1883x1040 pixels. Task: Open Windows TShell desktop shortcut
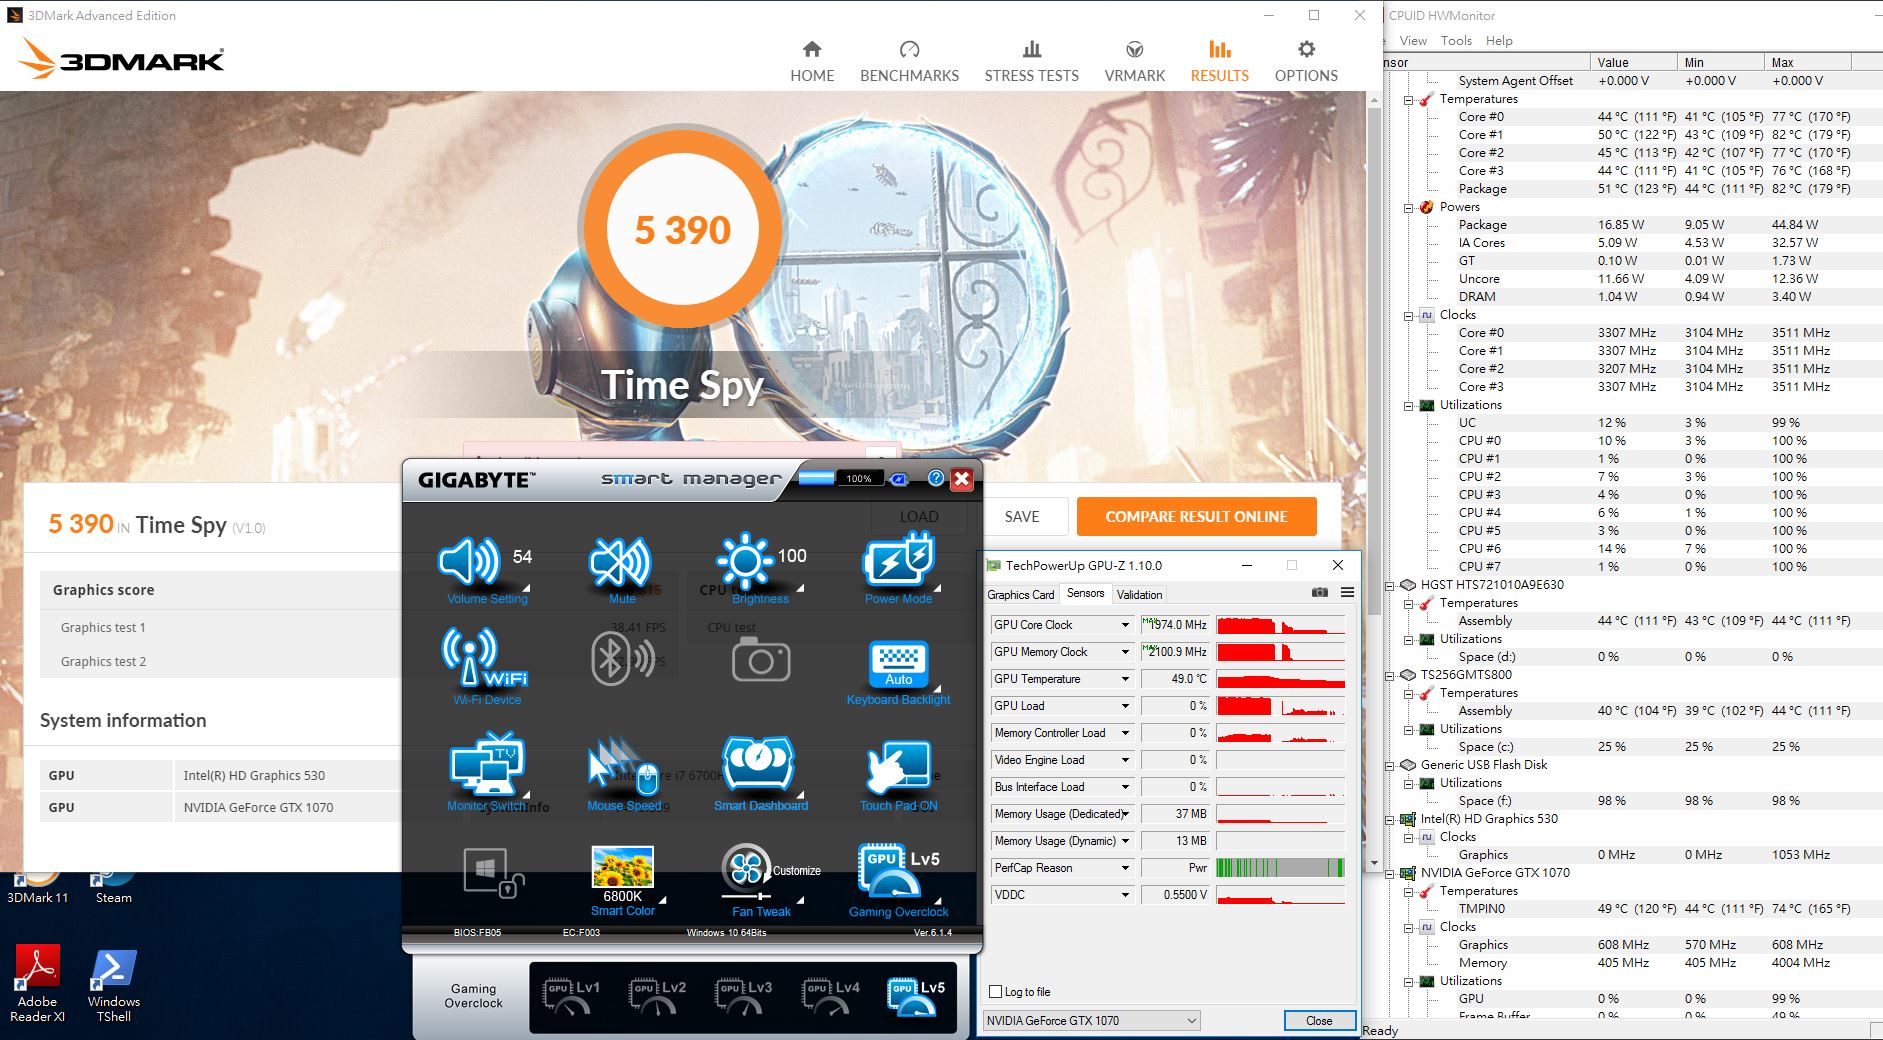[113, 986]
